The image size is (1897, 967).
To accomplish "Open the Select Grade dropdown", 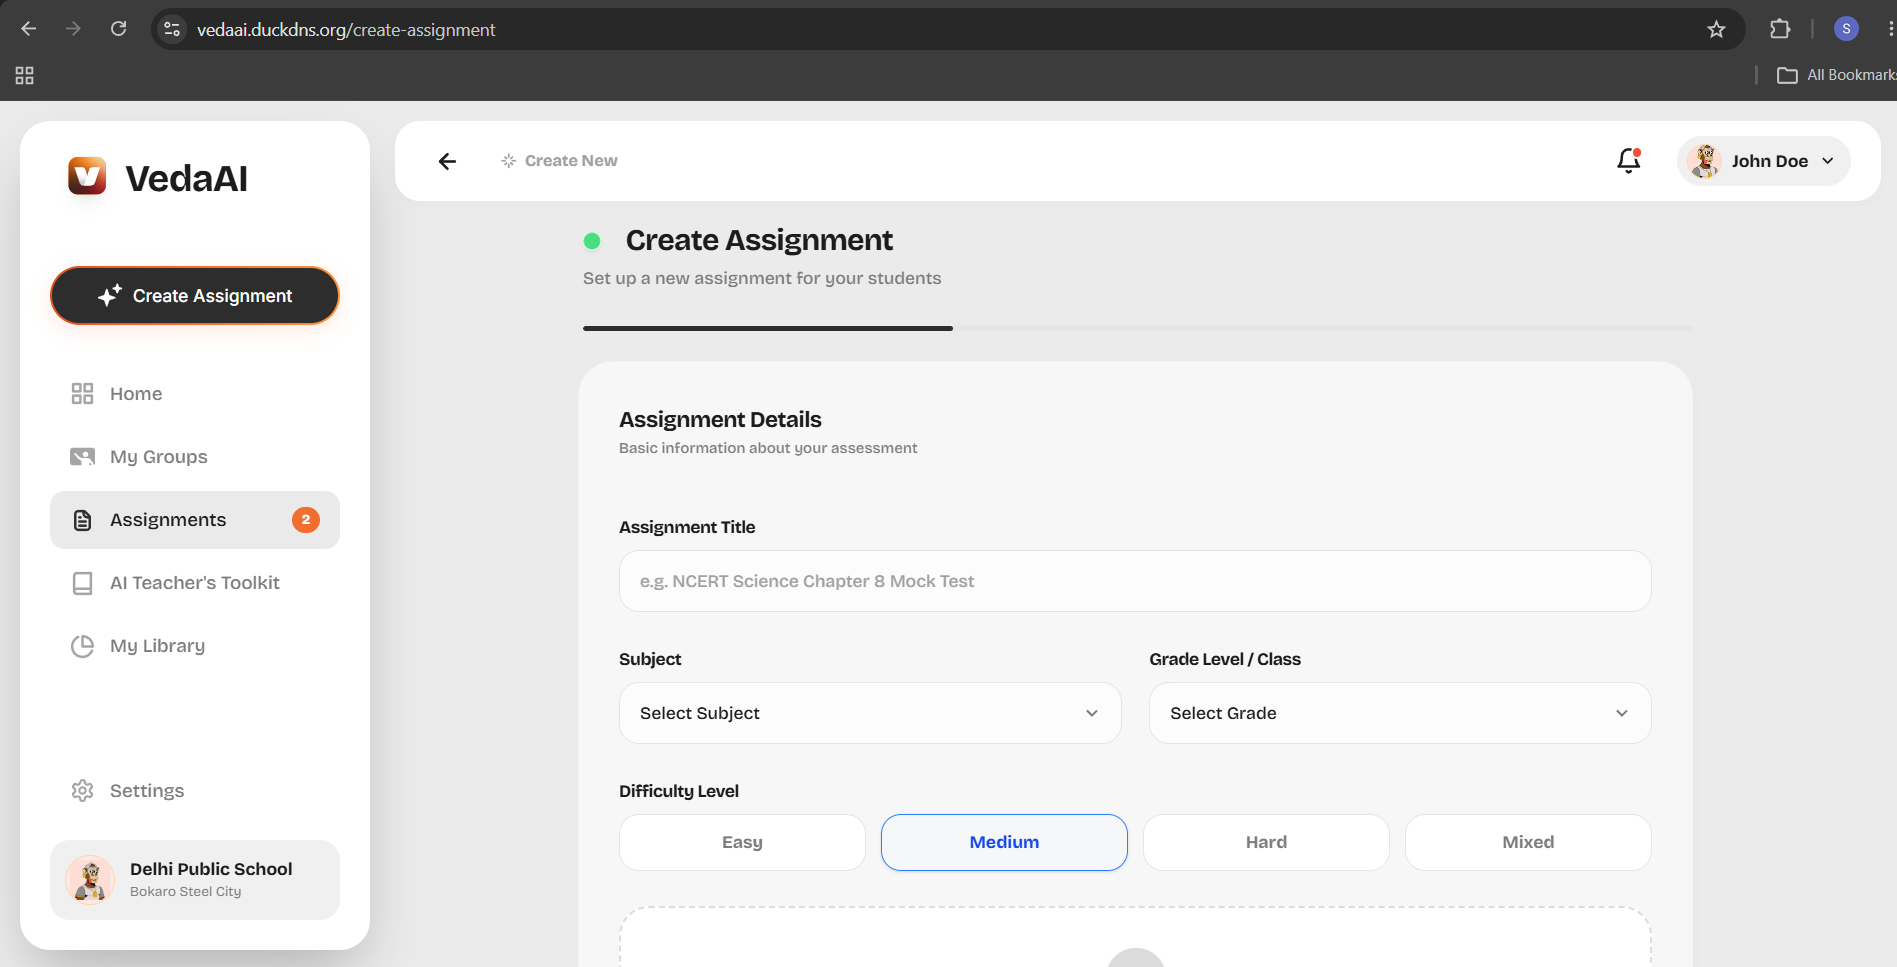I will [1400, 713].
